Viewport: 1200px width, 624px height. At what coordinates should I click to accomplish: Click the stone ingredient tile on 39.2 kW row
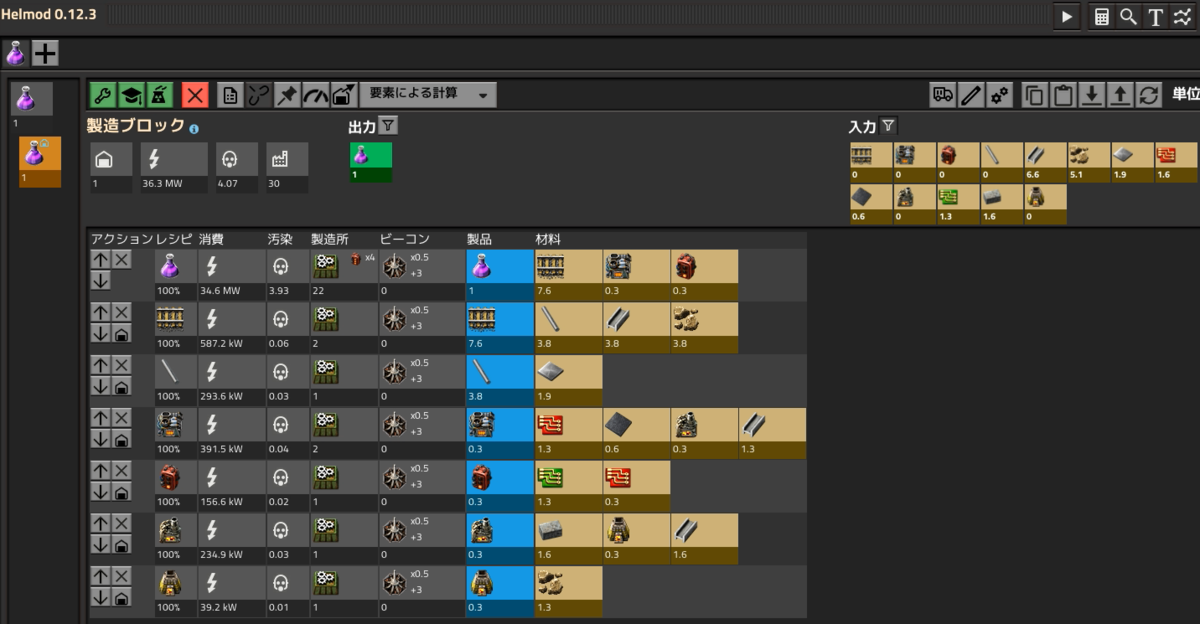[568, 593]
